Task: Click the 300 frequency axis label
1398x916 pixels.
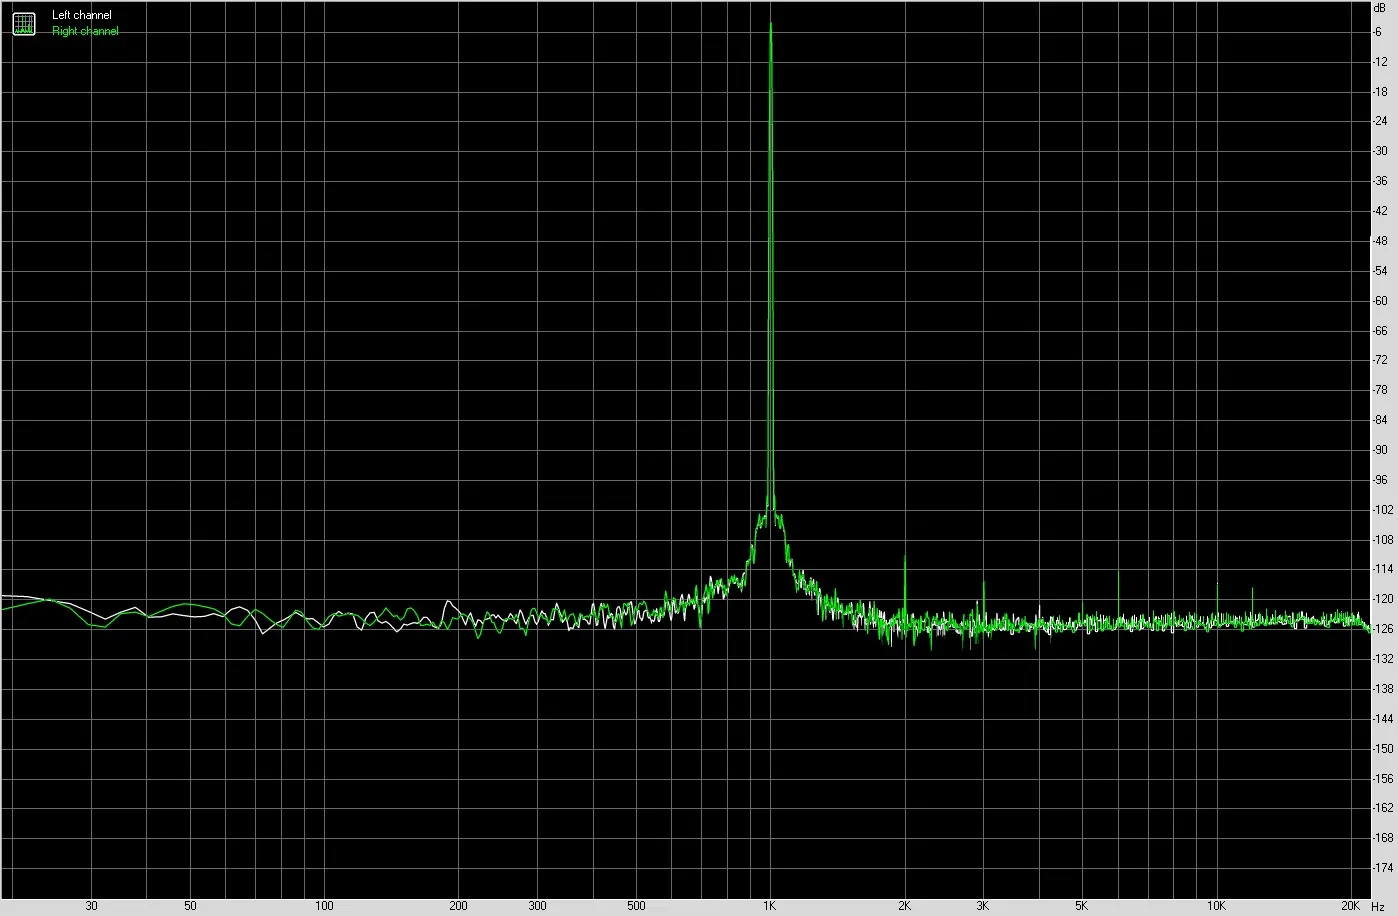Action: click(x=537, y=906)
